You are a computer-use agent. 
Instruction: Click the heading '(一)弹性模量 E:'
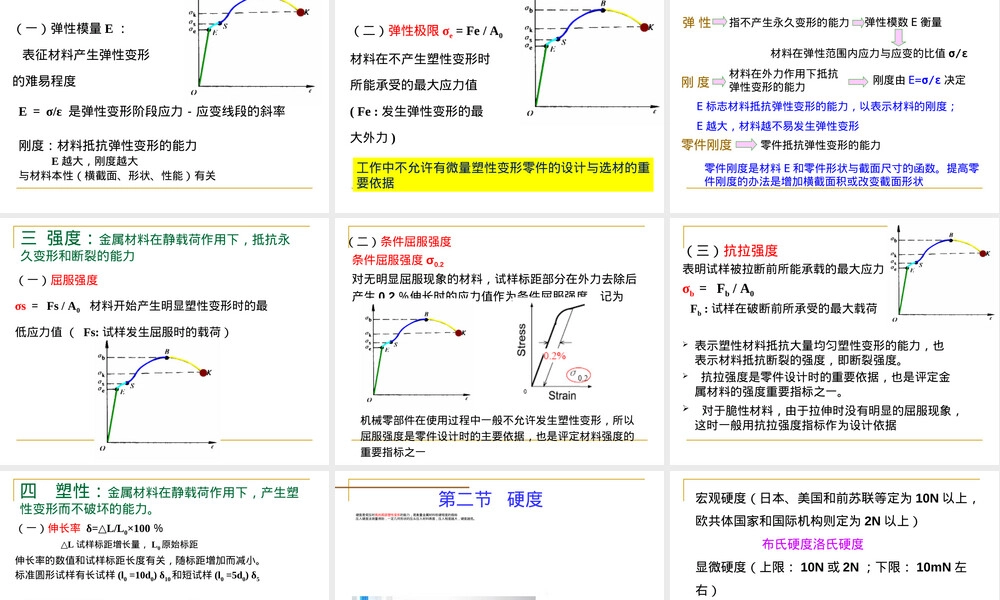(x=70, y=29)
